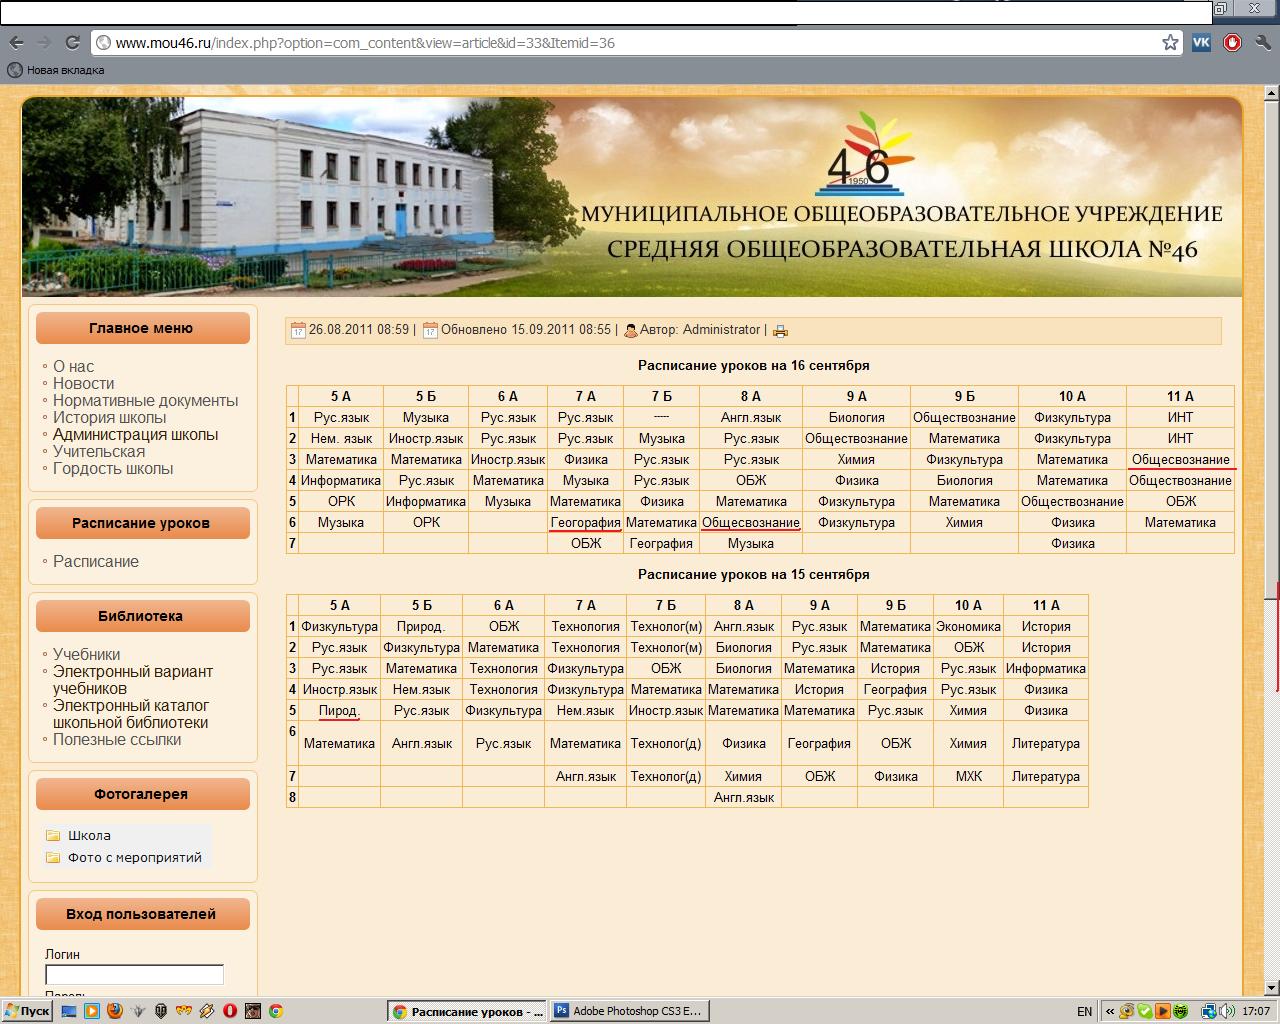
Task: Open the Учительская menu link
Action: [x=99, y=451]
